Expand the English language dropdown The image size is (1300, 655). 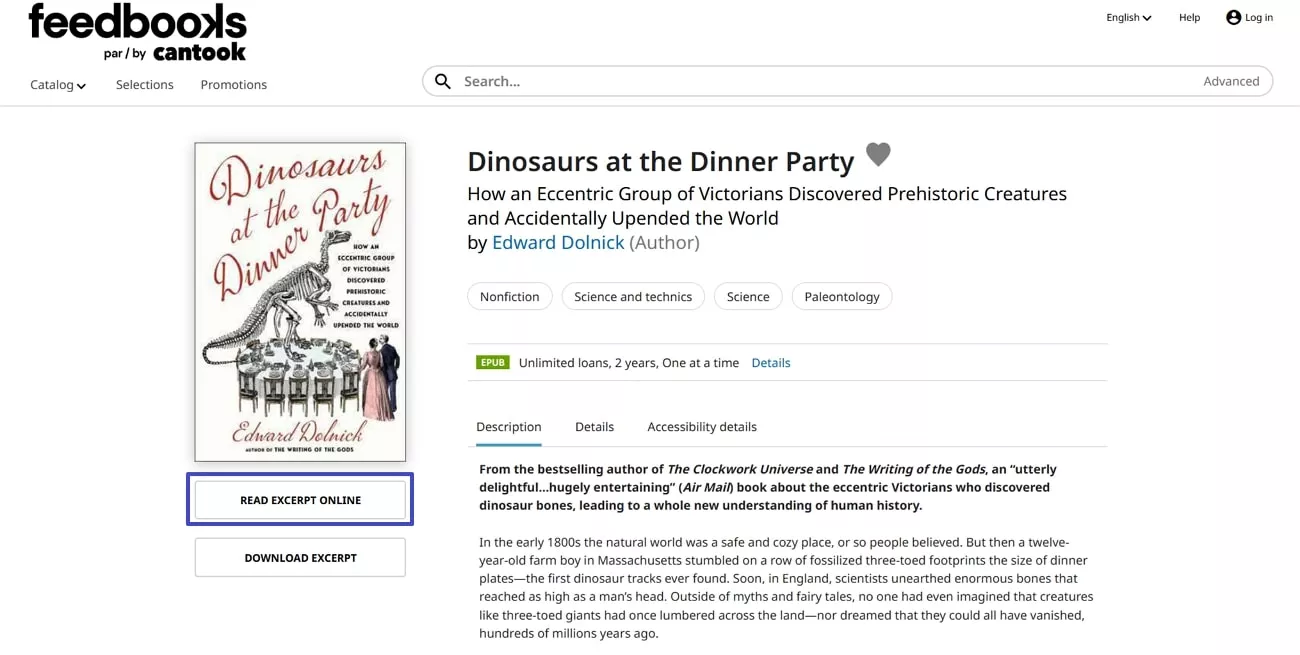point(1128,17)
